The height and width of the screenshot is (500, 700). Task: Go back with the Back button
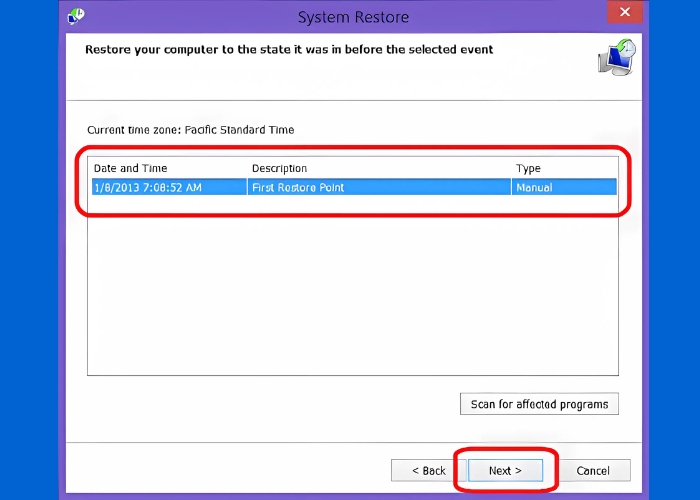tap(426, 470)
